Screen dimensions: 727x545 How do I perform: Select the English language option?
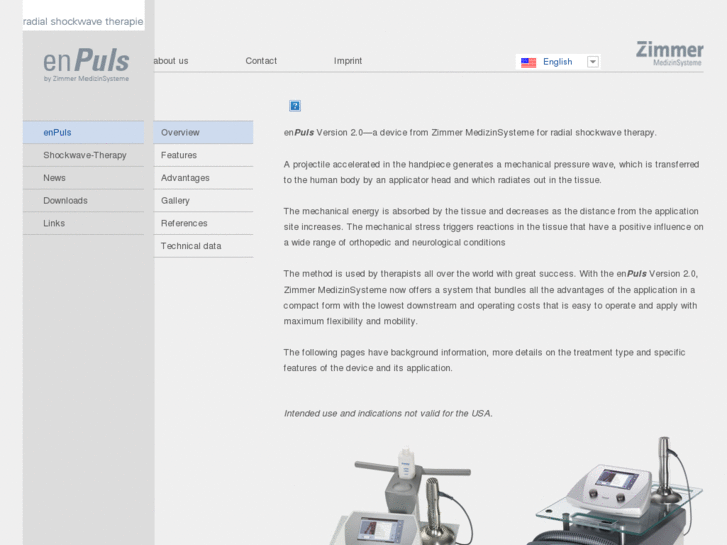pos(557,62)
